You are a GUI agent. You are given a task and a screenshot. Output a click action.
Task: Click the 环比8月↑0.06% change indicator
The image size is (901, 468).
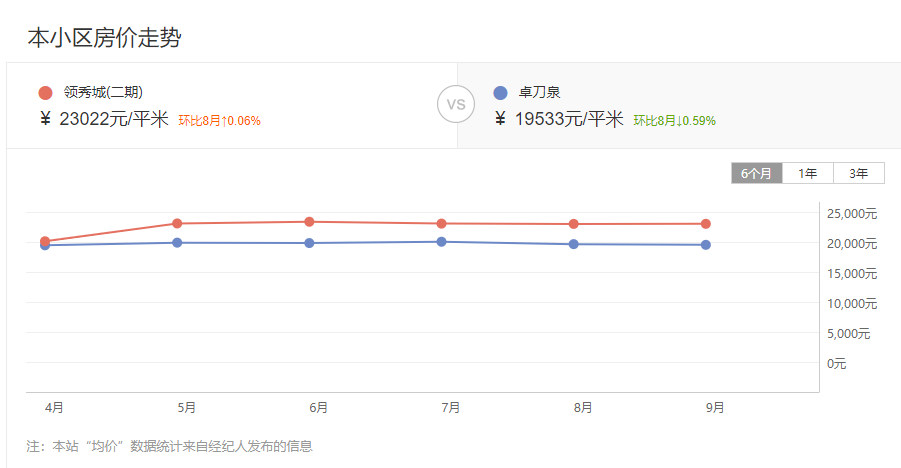pos(220,121)
